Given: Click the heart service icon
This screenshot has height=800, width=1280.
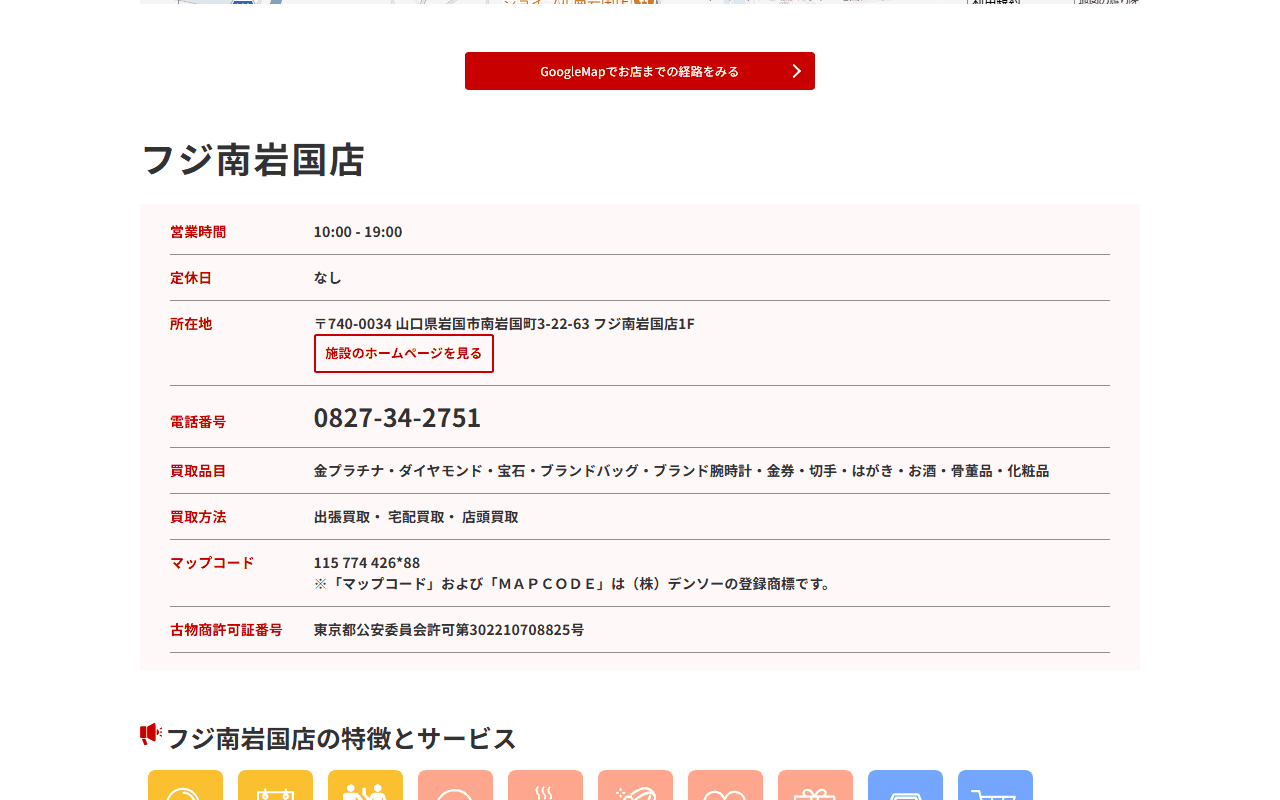Looking at the screenshot, I should 725,785.
